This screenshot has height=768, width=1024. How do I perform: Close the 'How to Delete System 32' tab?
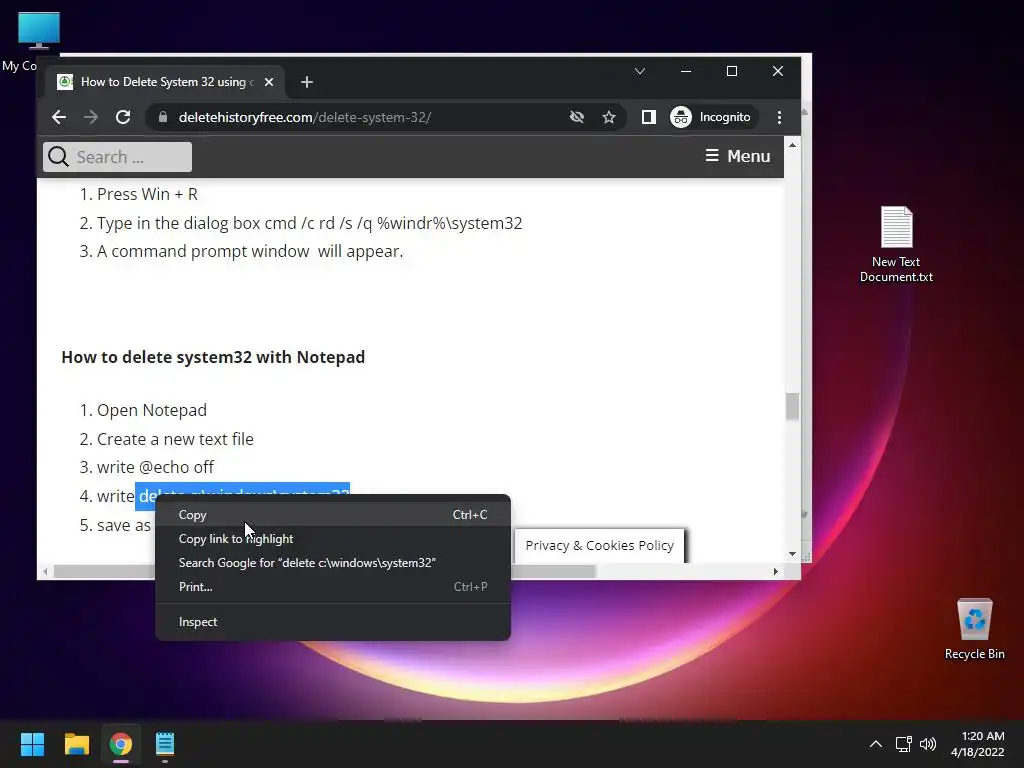click(269, 82)
